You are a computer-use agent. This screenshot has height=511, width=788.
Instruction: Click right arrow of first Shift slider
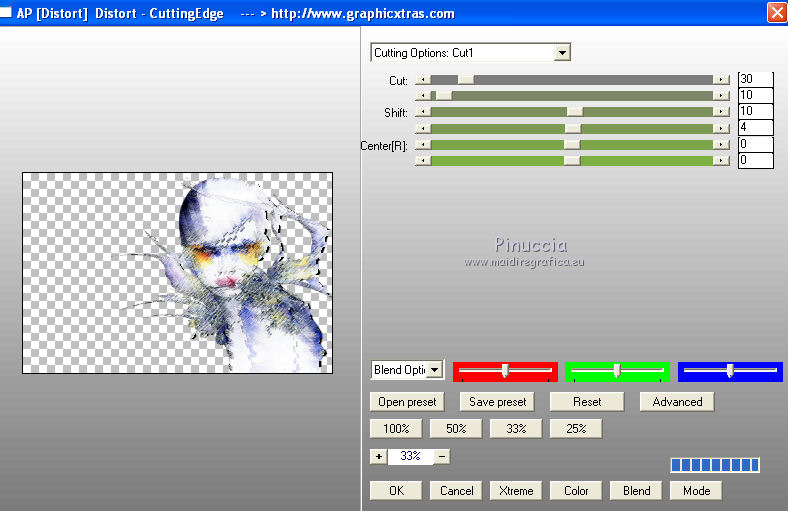click(721, 112)
